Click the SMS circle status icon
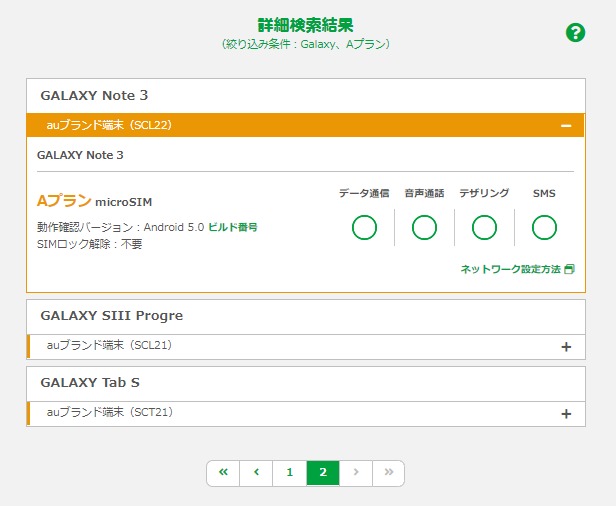The width and height of the screenshot is (616, 506). (x=544, y=228)
